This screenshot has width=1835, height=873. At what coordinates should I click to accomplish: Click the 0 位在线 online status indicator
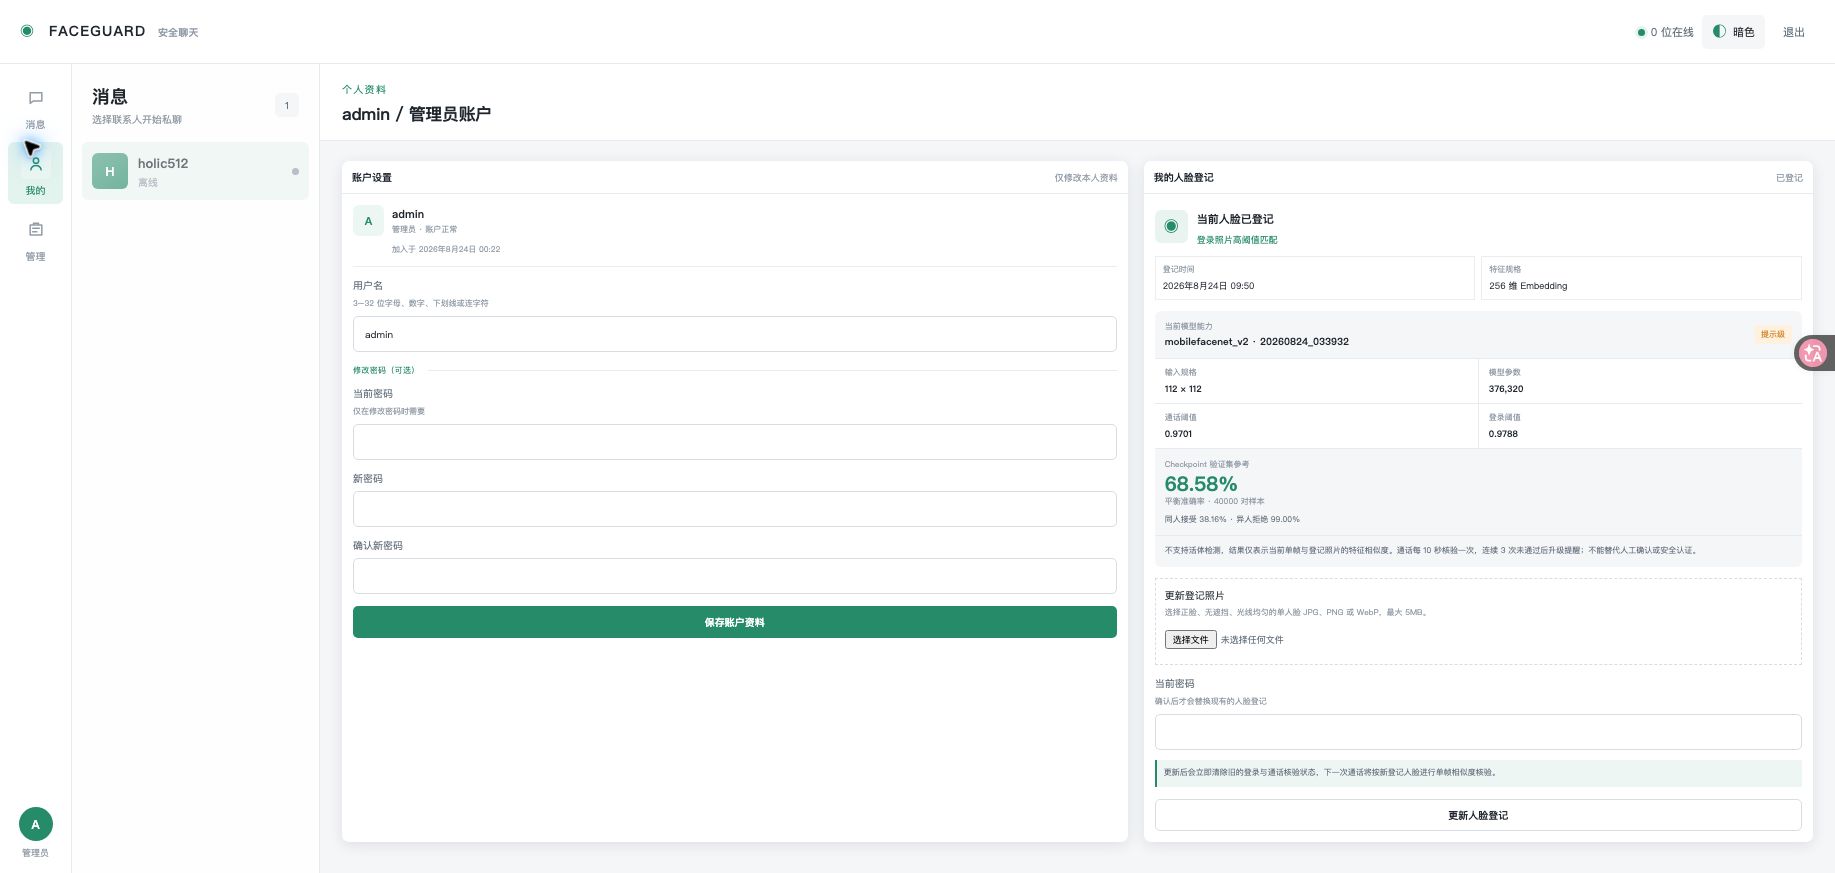(x=1665, y=32)
